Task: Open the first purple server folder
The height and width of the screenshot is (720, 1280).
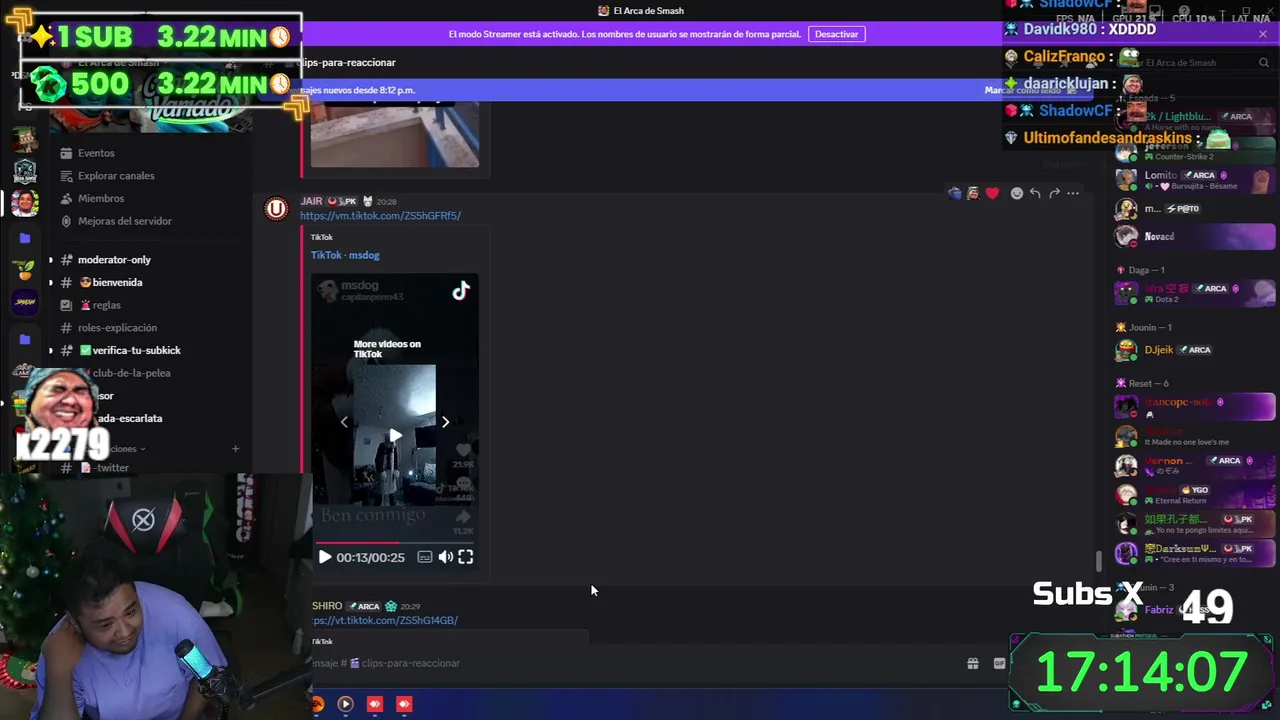Action: (x=25, y=238)
